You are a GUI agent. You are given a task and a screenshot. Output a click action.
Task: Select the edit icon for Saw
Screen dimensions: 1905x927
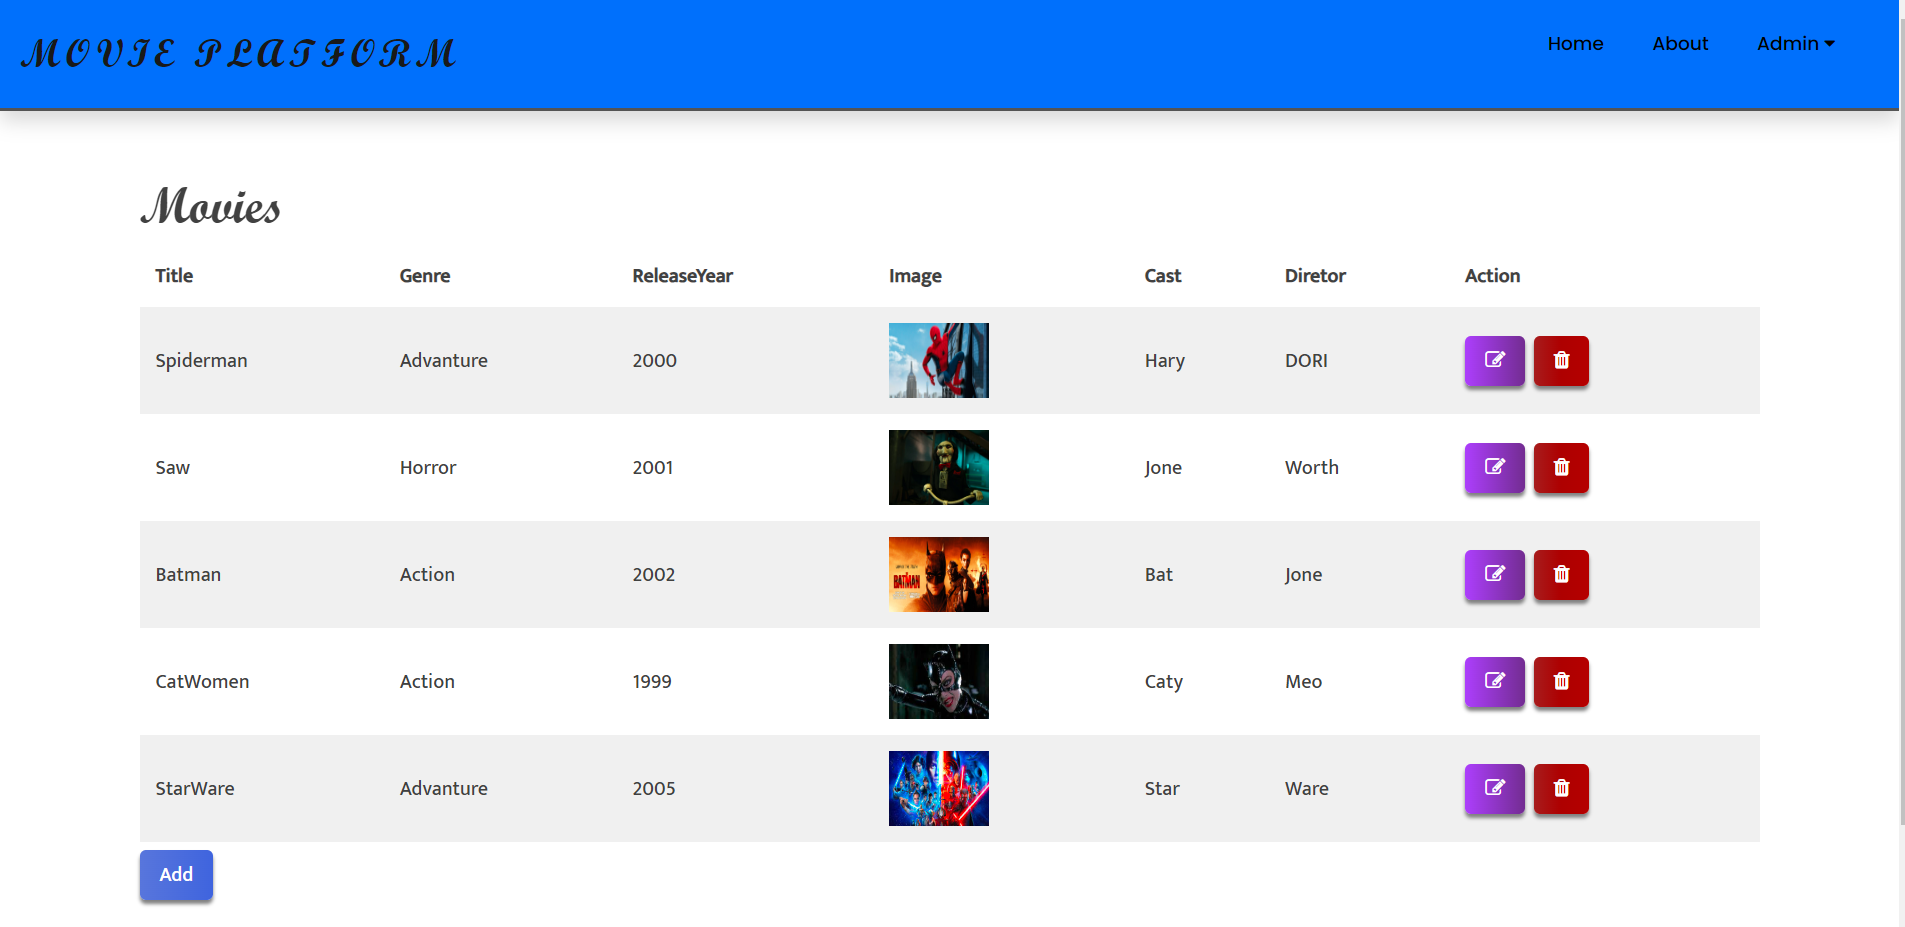[1494, 467]
